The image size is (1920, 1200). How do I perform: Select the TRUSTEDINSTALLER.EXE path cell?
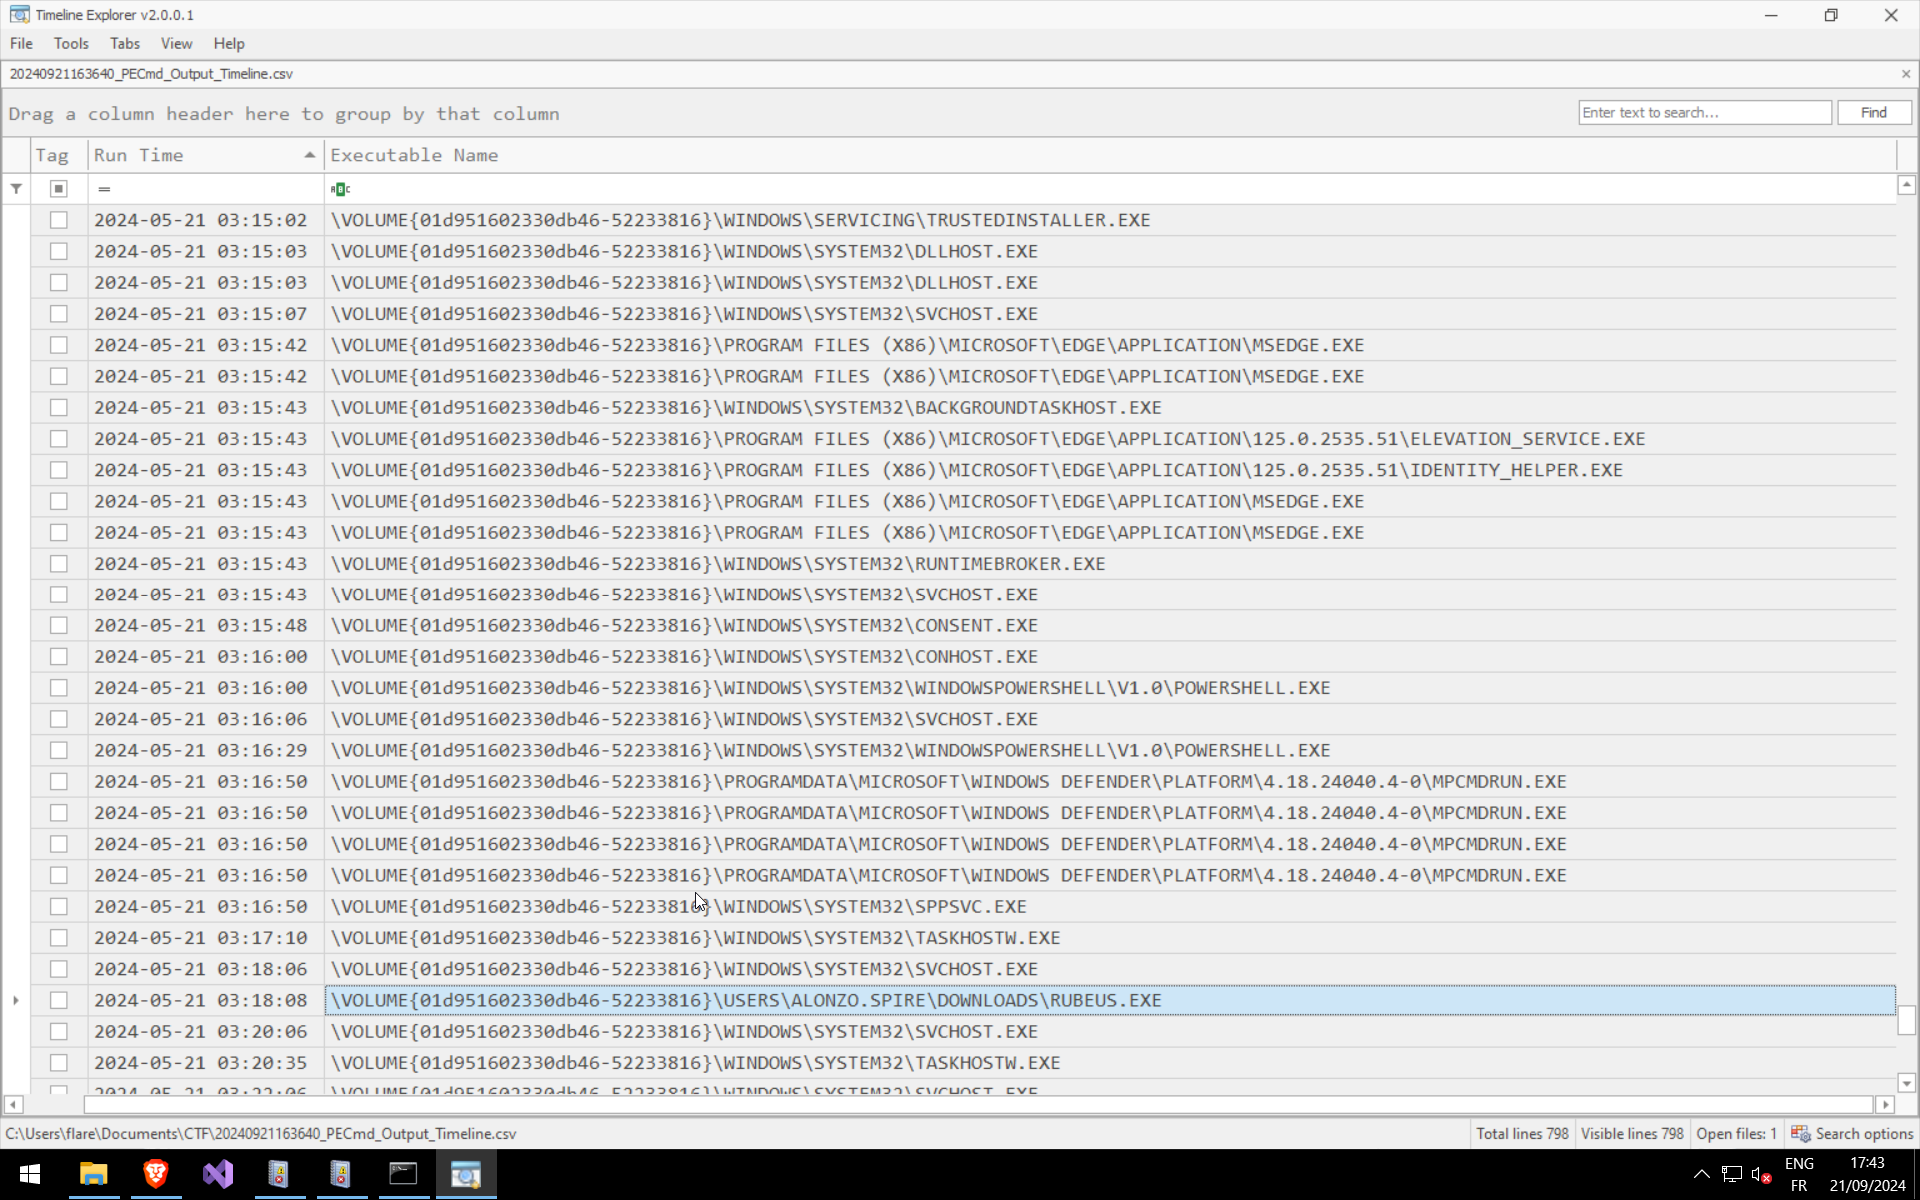pos(1110,220)
